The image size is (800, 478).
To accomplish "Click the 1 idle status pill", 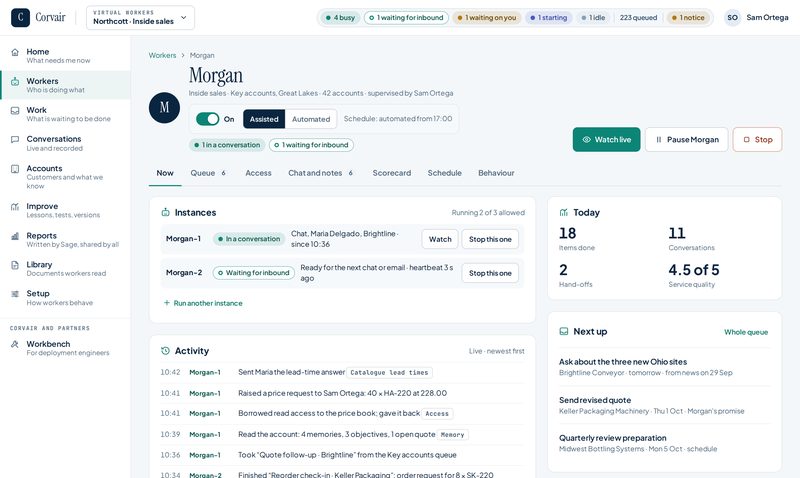I will pos(593,18).
